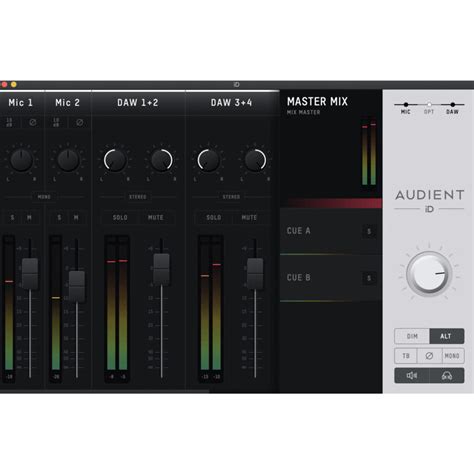Toggle MONO monitoring
The width and height of the screenshot is (474, 474).
(x=452, y=356)
